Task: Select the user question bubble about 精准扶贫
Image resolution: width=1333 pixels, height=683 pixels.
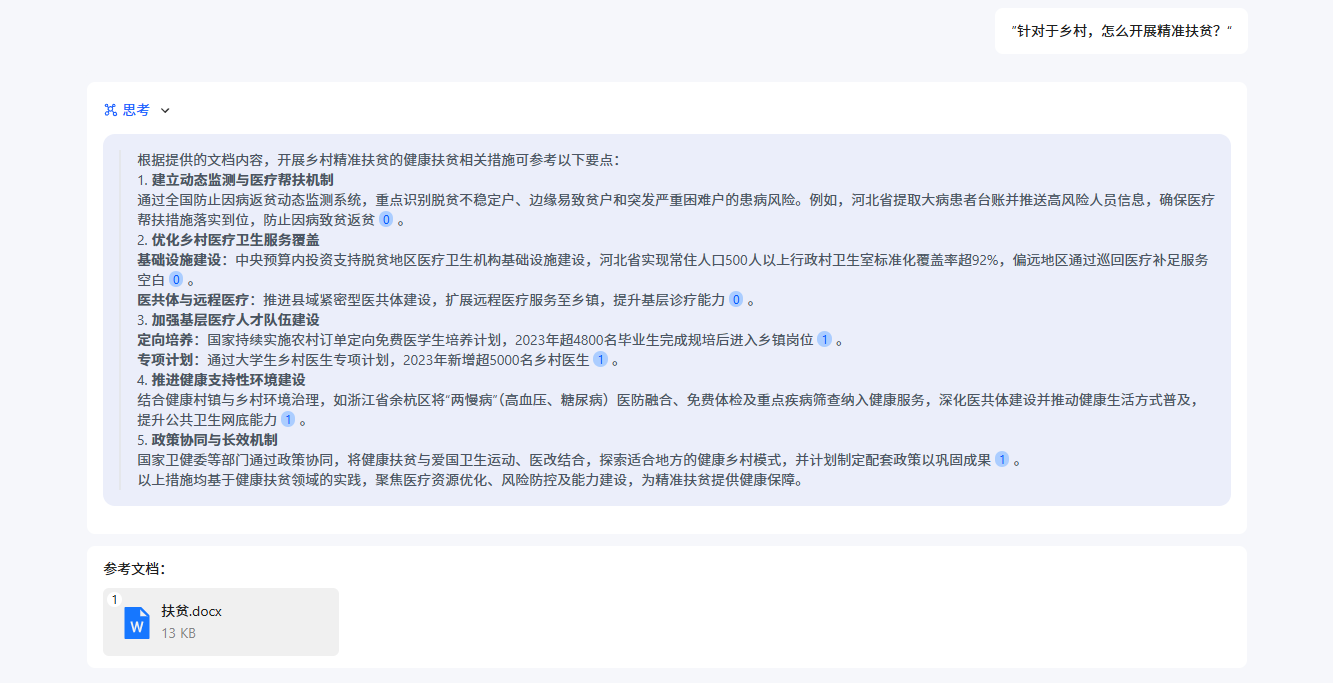Action: (1121, 31)
